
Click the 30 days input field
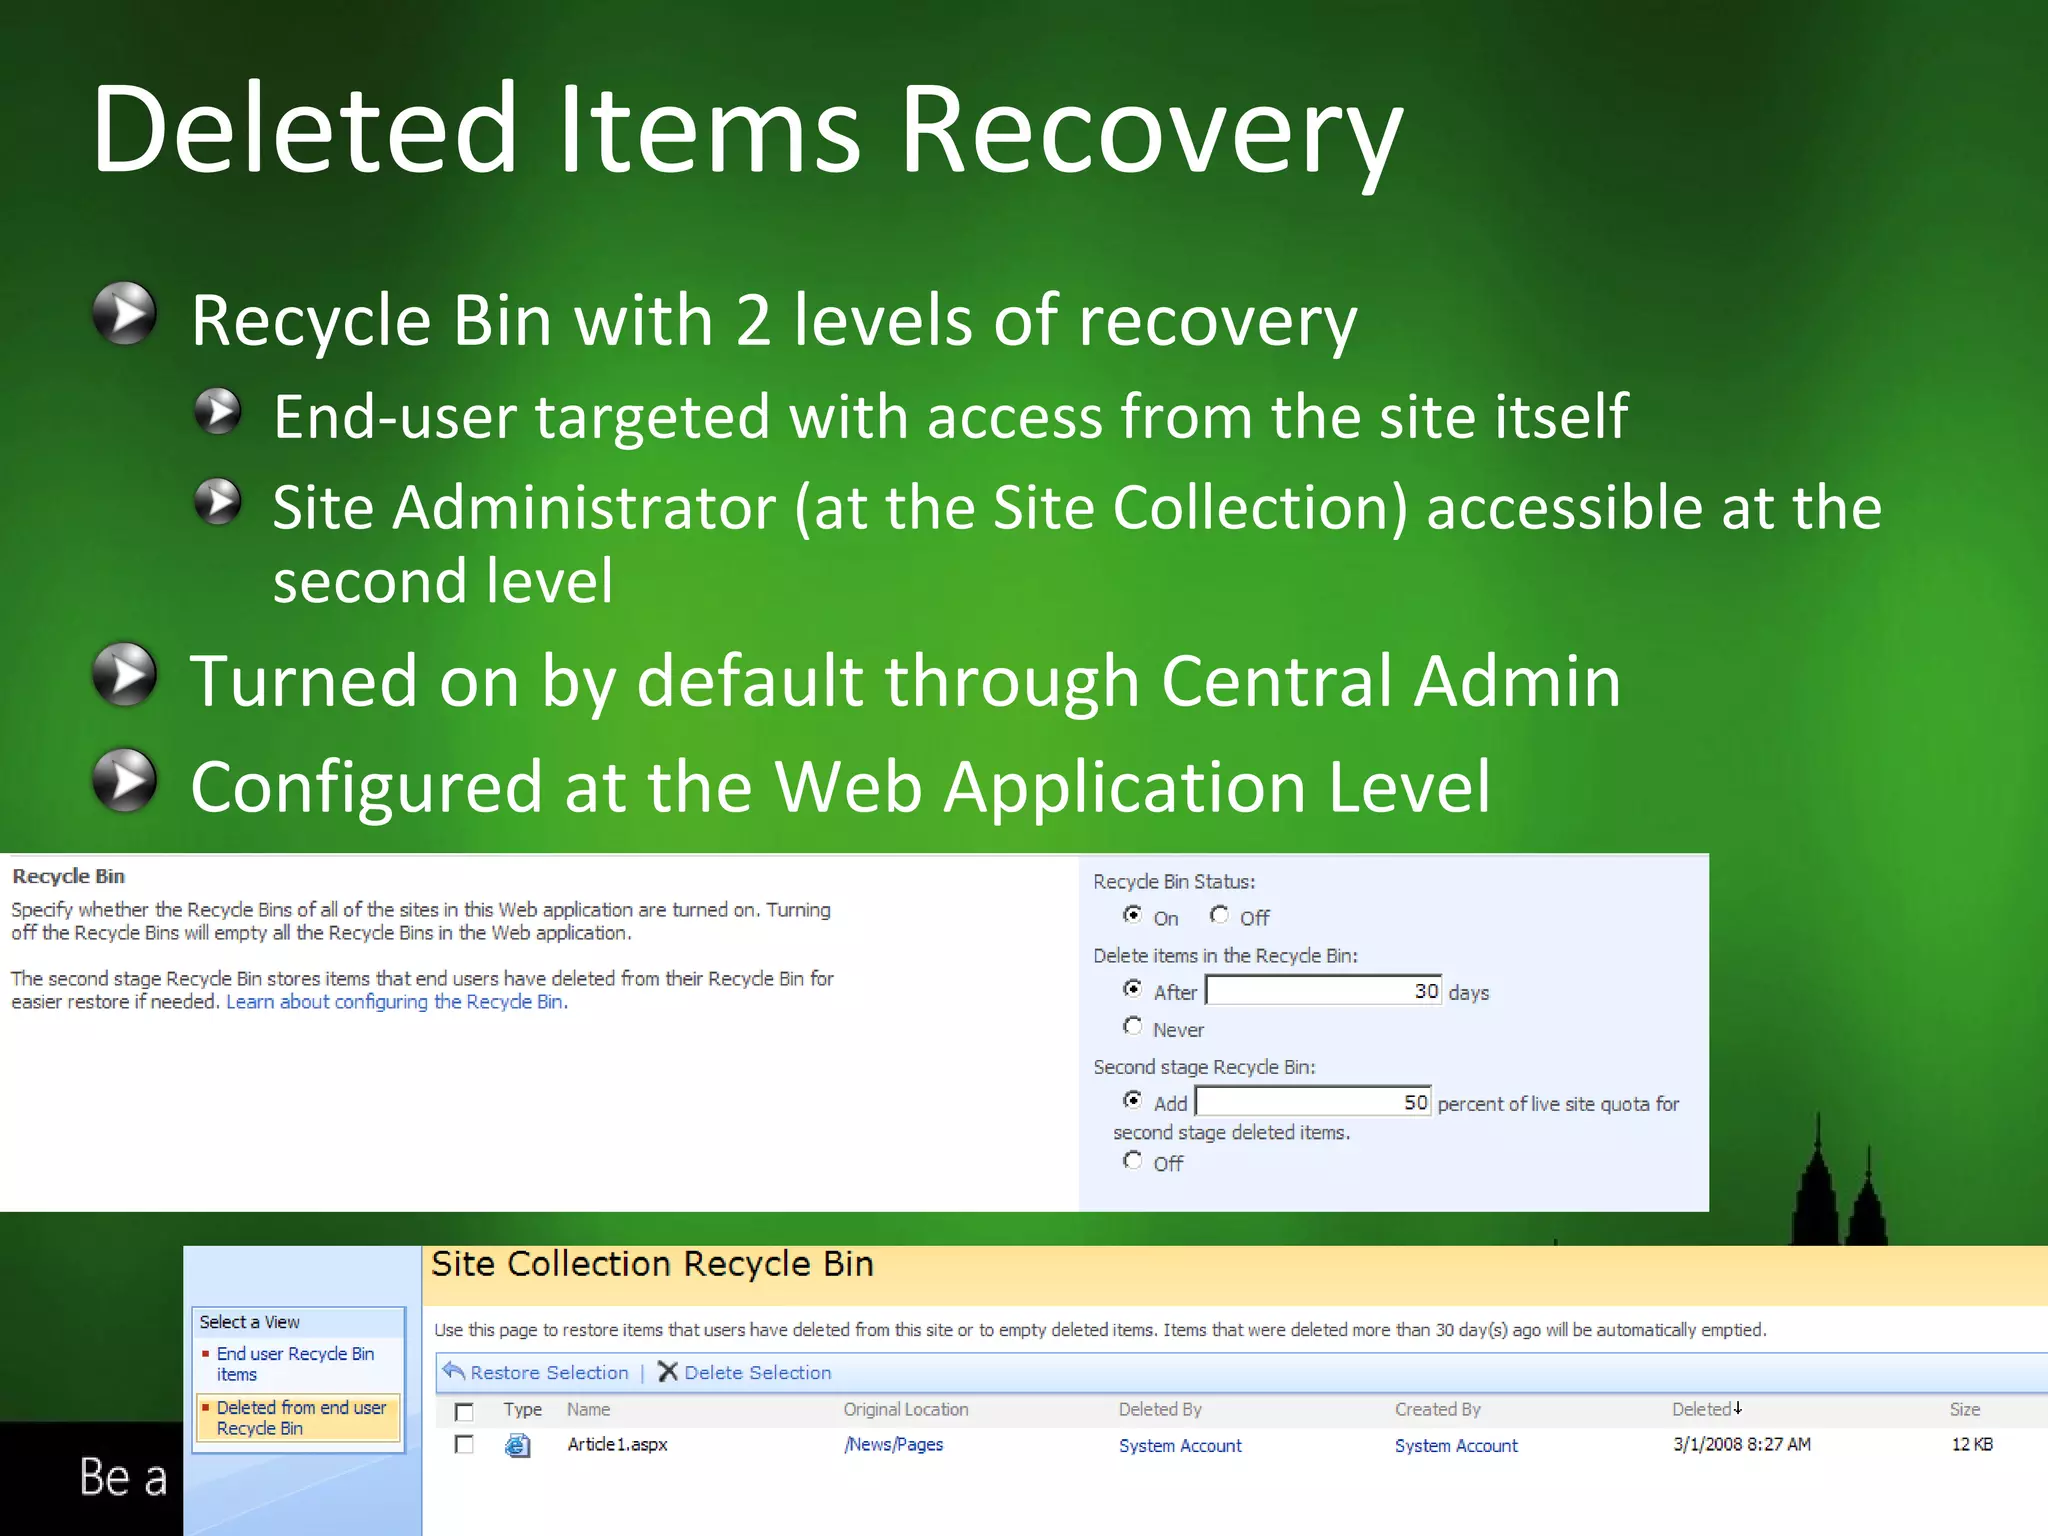coord(1323,990)
